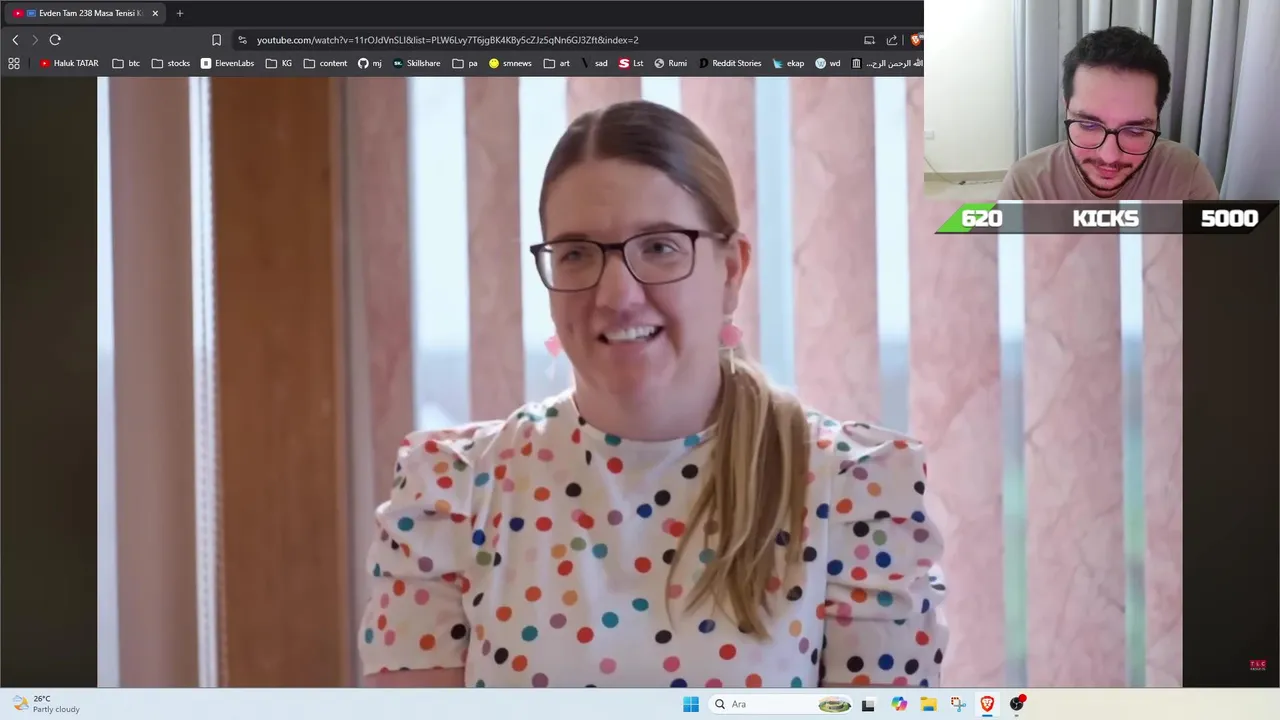
Task: Go back to the previous page
Action: [x=15, y=40]
